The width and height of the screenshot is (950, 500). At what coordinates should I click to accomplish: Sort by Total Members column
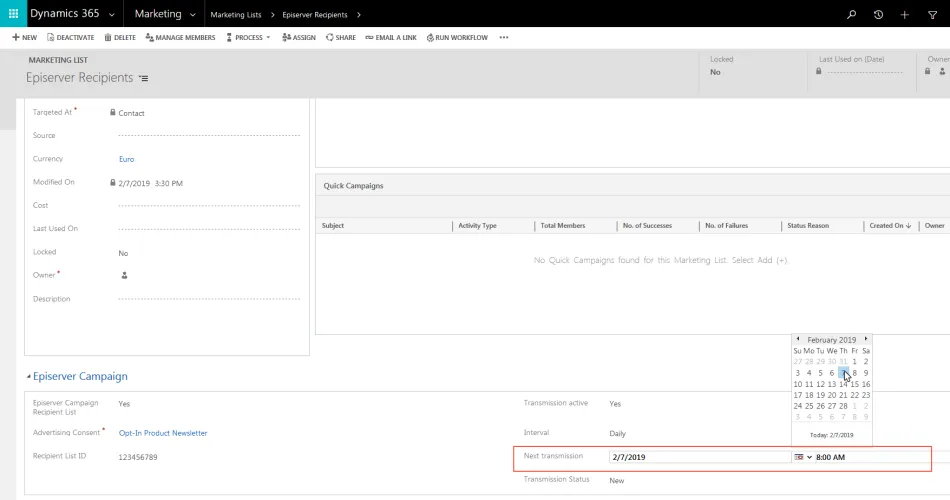point(563,225)
